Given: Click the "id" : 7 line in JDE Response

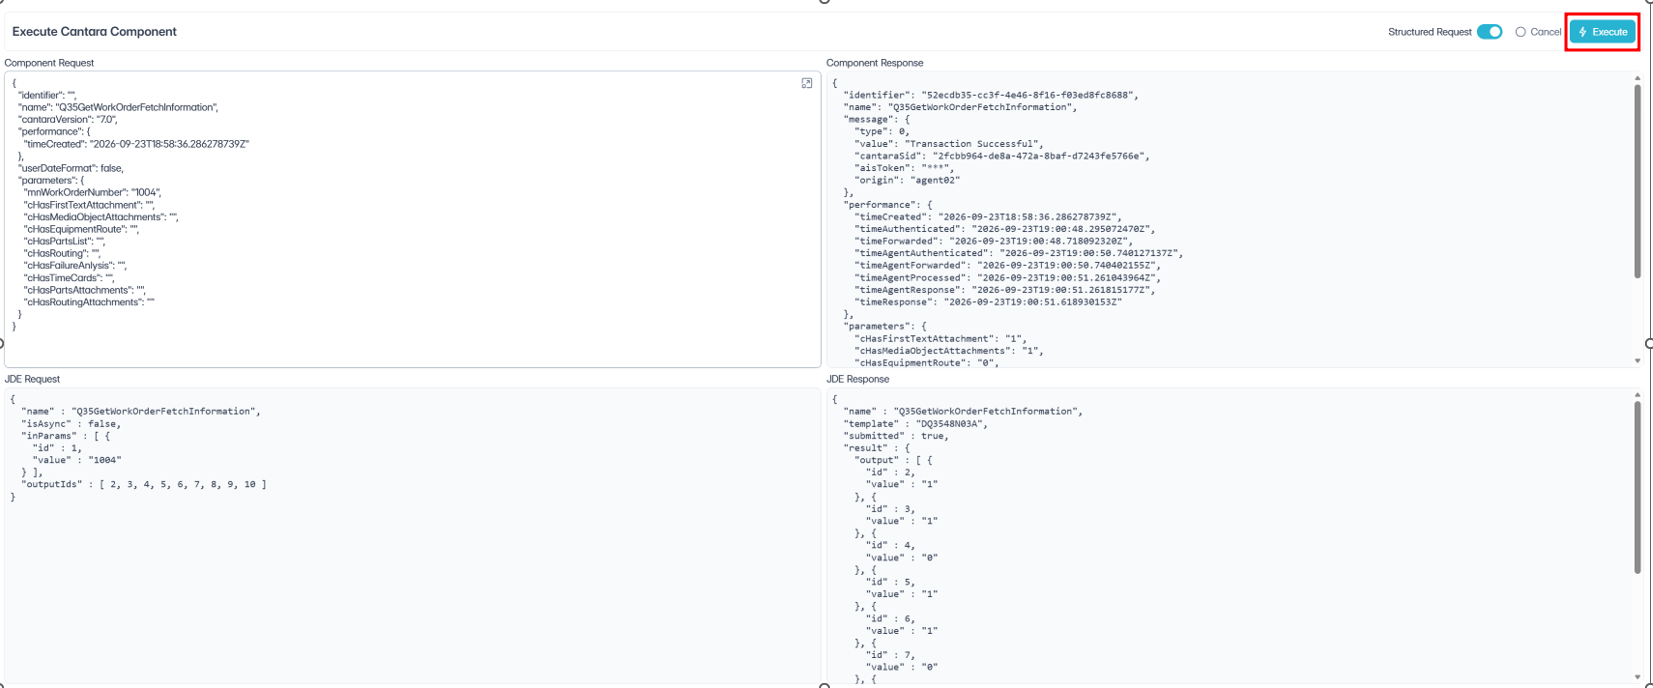Looking at the screenshot, I should coord(890,655).
